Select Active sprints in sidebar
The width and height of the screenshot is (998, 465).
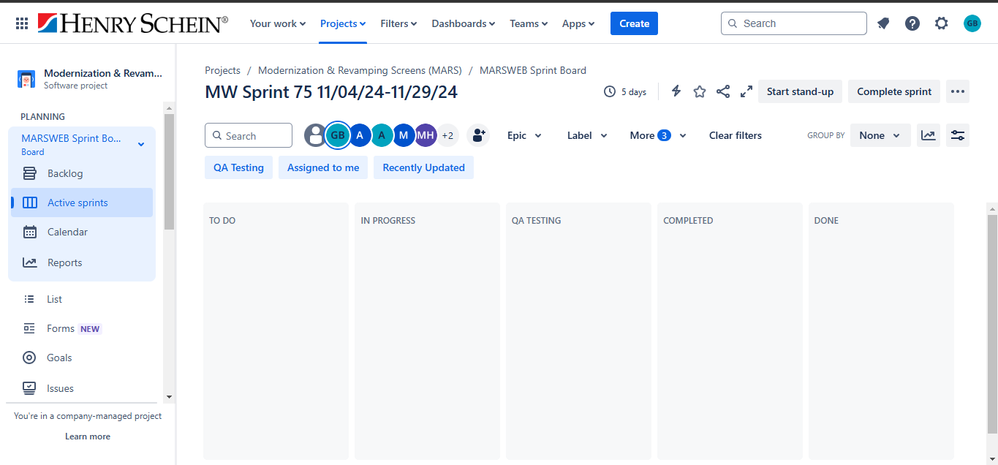(81, 203)
